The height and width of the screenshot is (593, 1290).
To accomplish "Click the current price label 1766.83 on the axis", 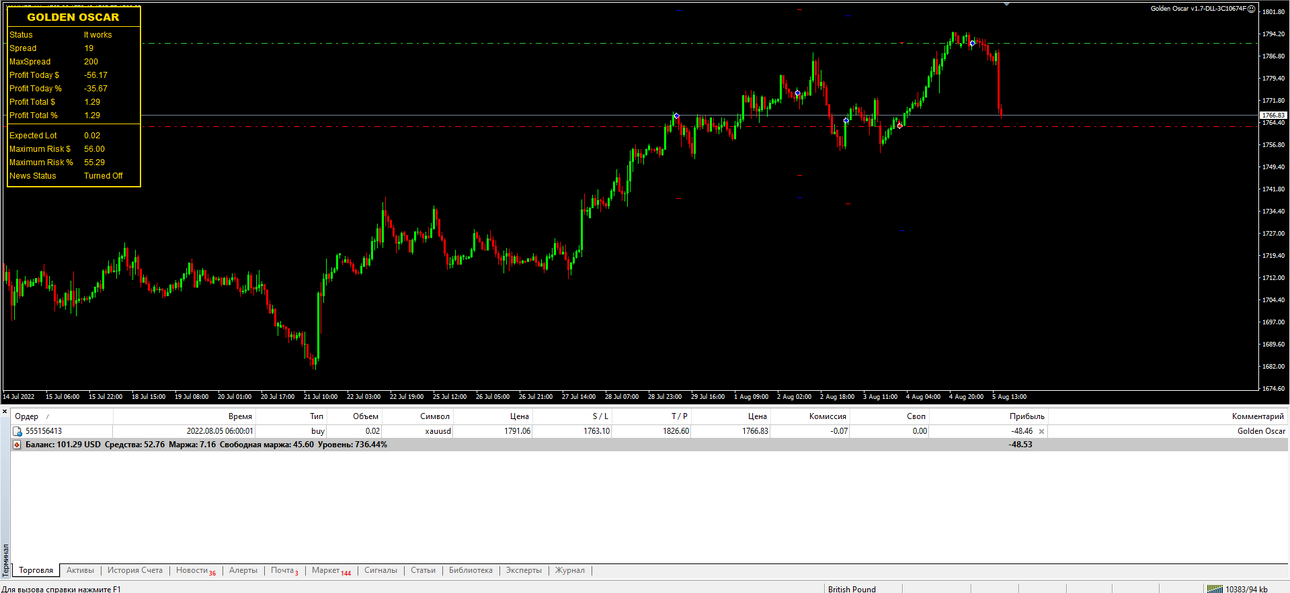I will [x=1273, y=115].
